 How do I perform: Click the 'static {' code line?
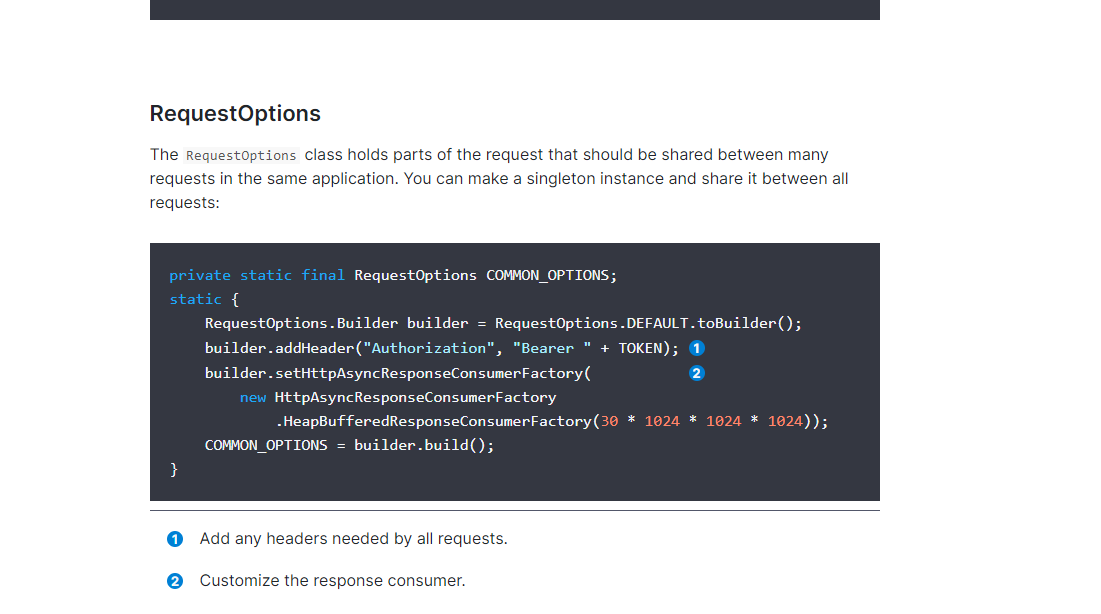tap(204, 299)
